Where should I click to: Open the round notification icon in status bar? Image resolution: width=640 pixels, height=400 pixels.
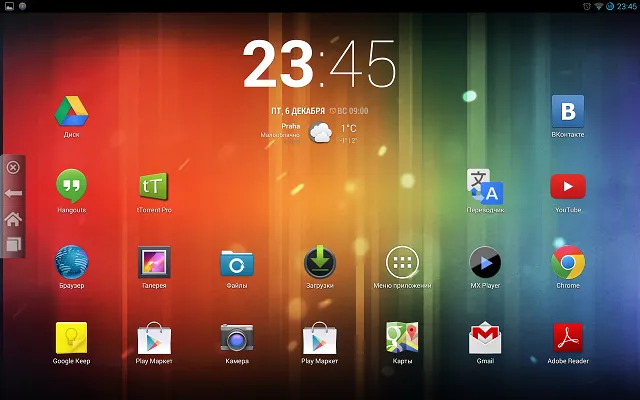(x=22, y=6)
